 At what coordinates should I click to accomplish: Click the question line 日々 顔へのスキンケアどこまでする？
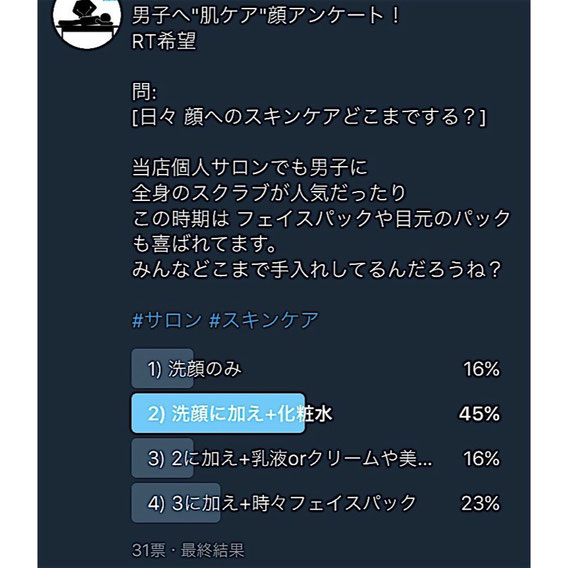tap(309, 117)
